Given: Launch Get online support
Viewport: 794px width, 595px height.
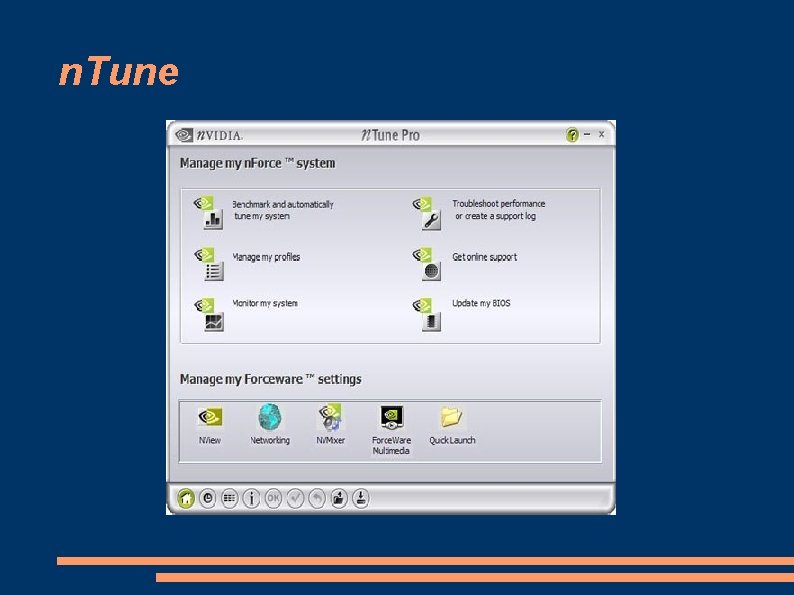Looking at the screenshot, I should coord(465,264).
